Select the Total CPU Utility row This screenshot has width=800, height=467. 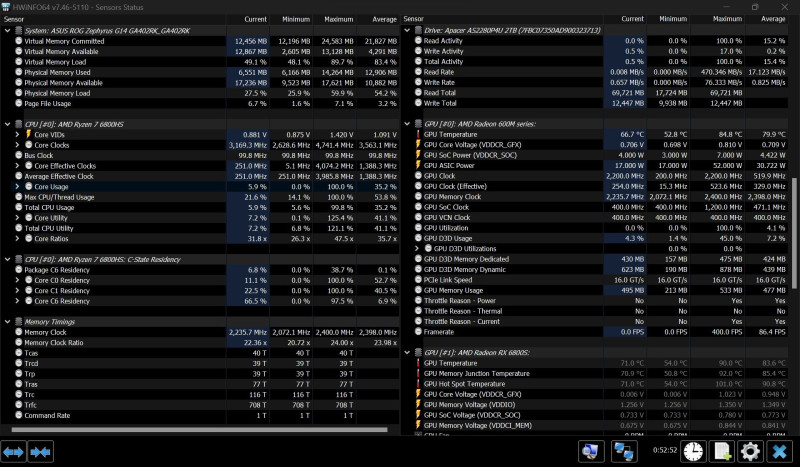coord(199,228)
